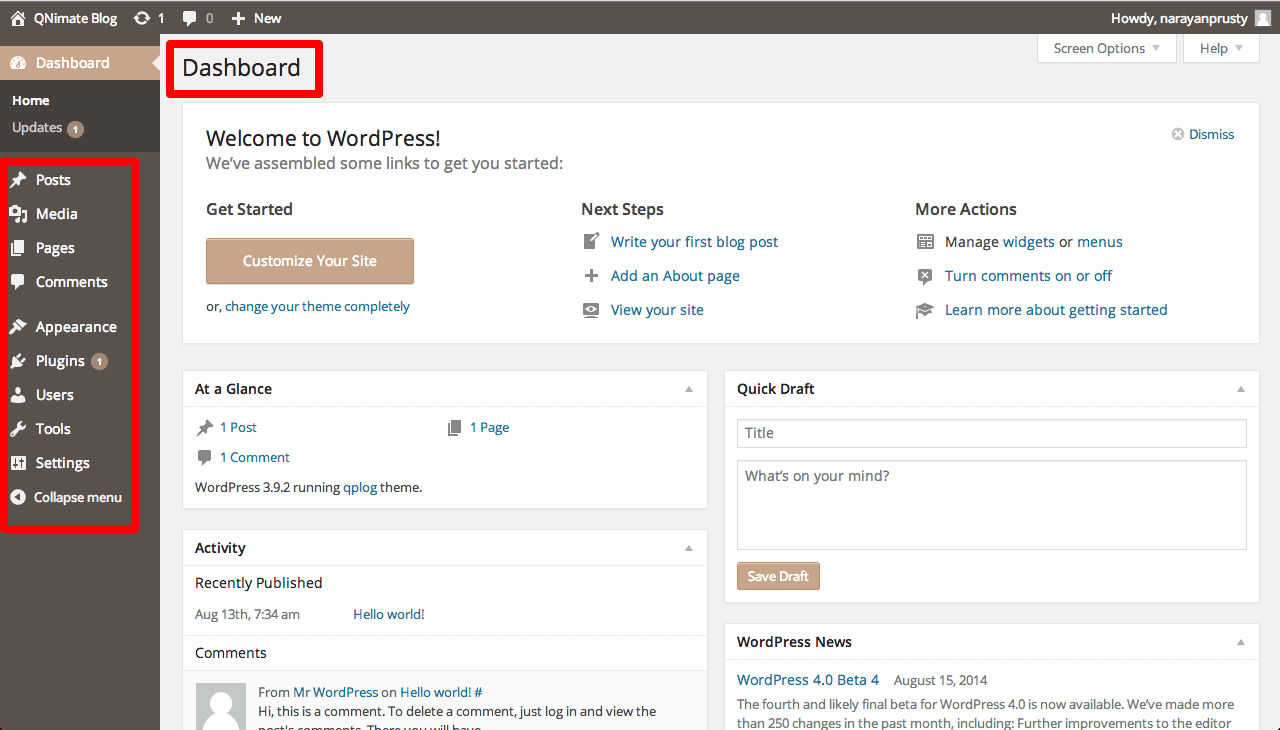
Task: Click the screen icon beside View your site
Action: pos(591,310)
